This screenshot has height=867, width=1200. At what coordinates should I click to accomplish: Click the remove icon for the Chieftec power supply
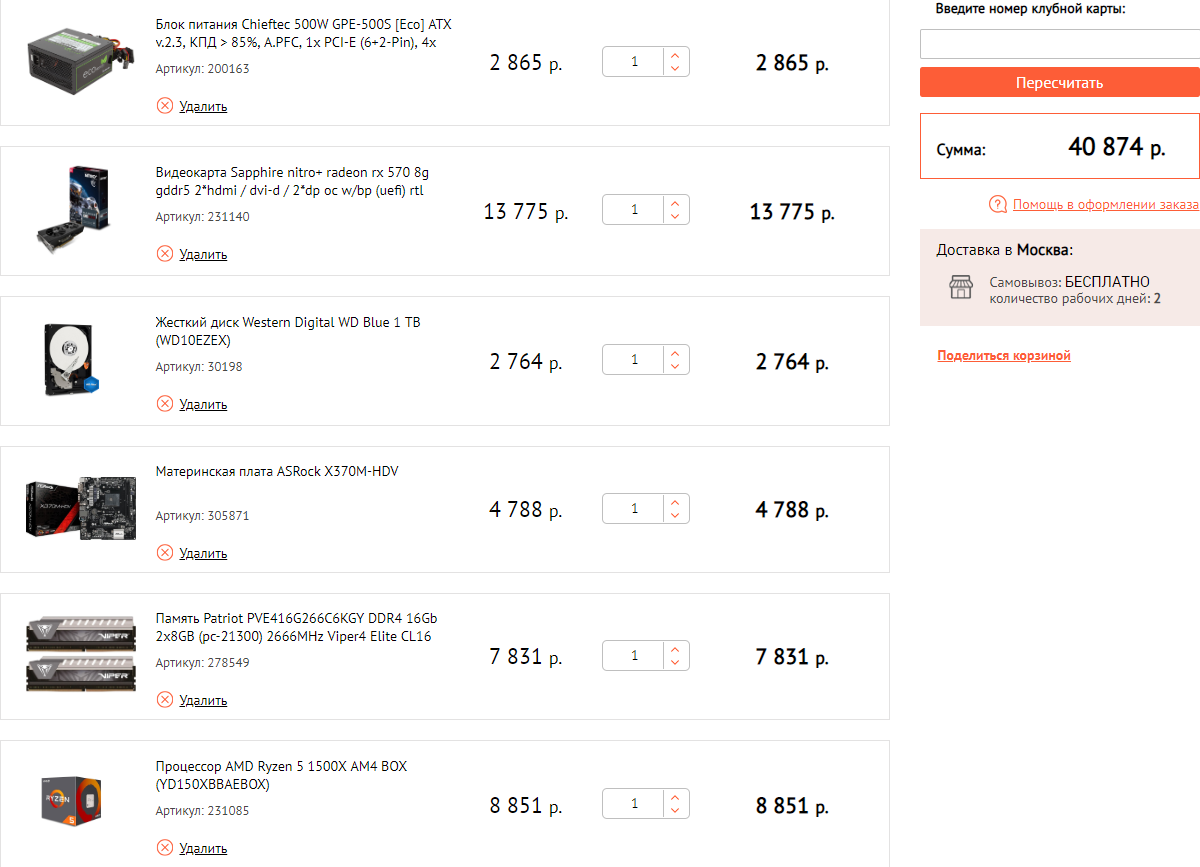click(165, 106)
